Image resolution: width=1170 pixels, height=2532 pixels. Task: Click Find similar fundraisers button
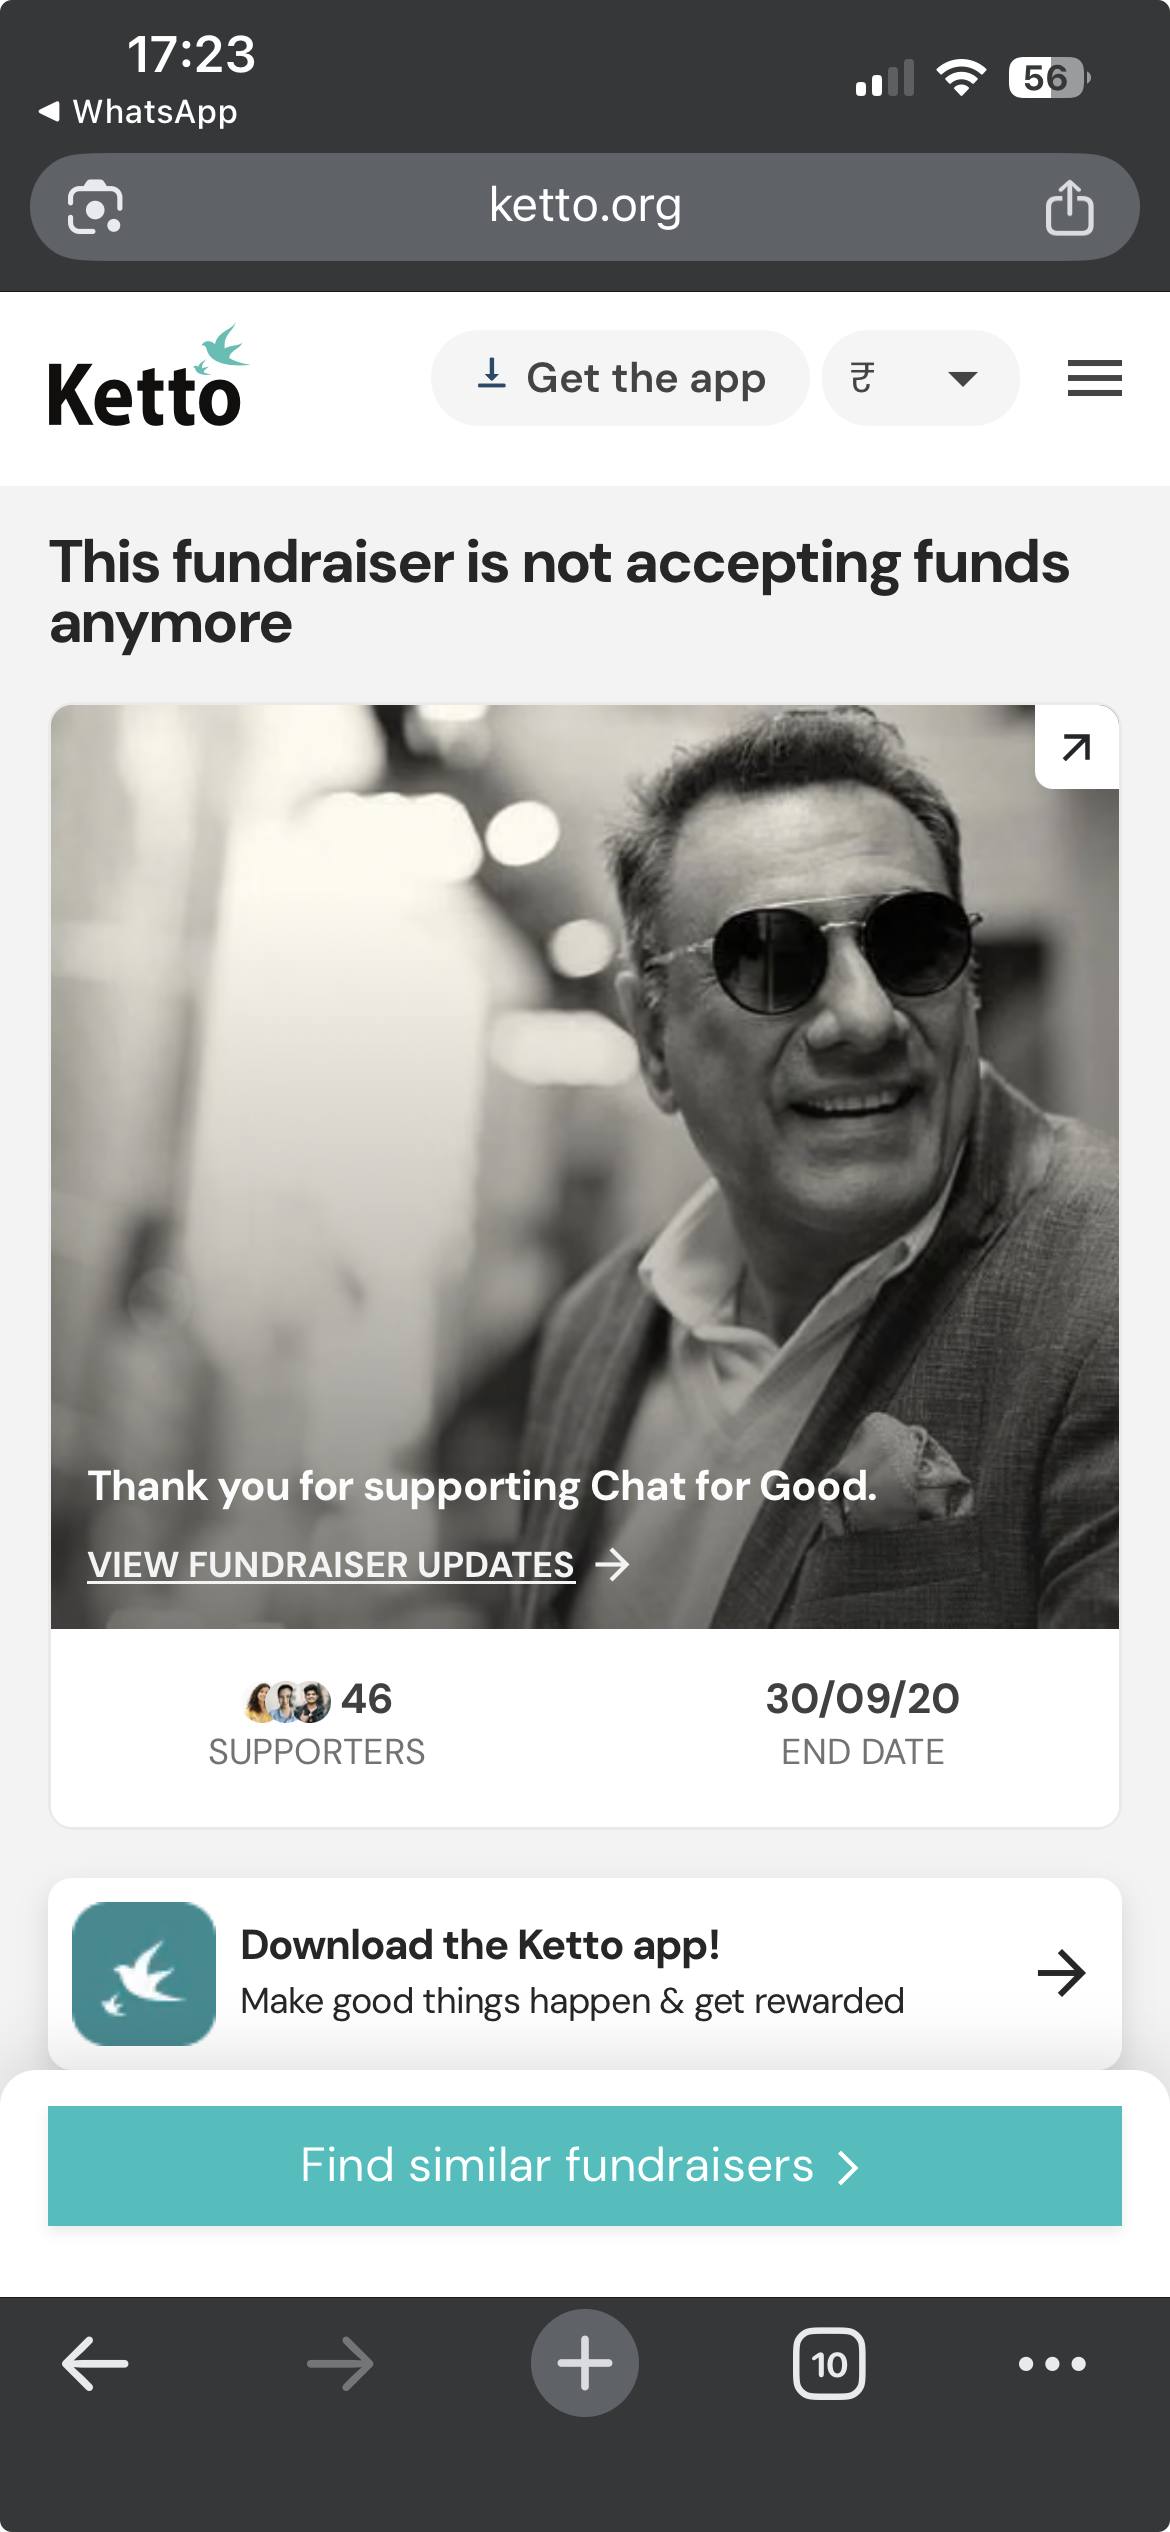point(585,2165)
